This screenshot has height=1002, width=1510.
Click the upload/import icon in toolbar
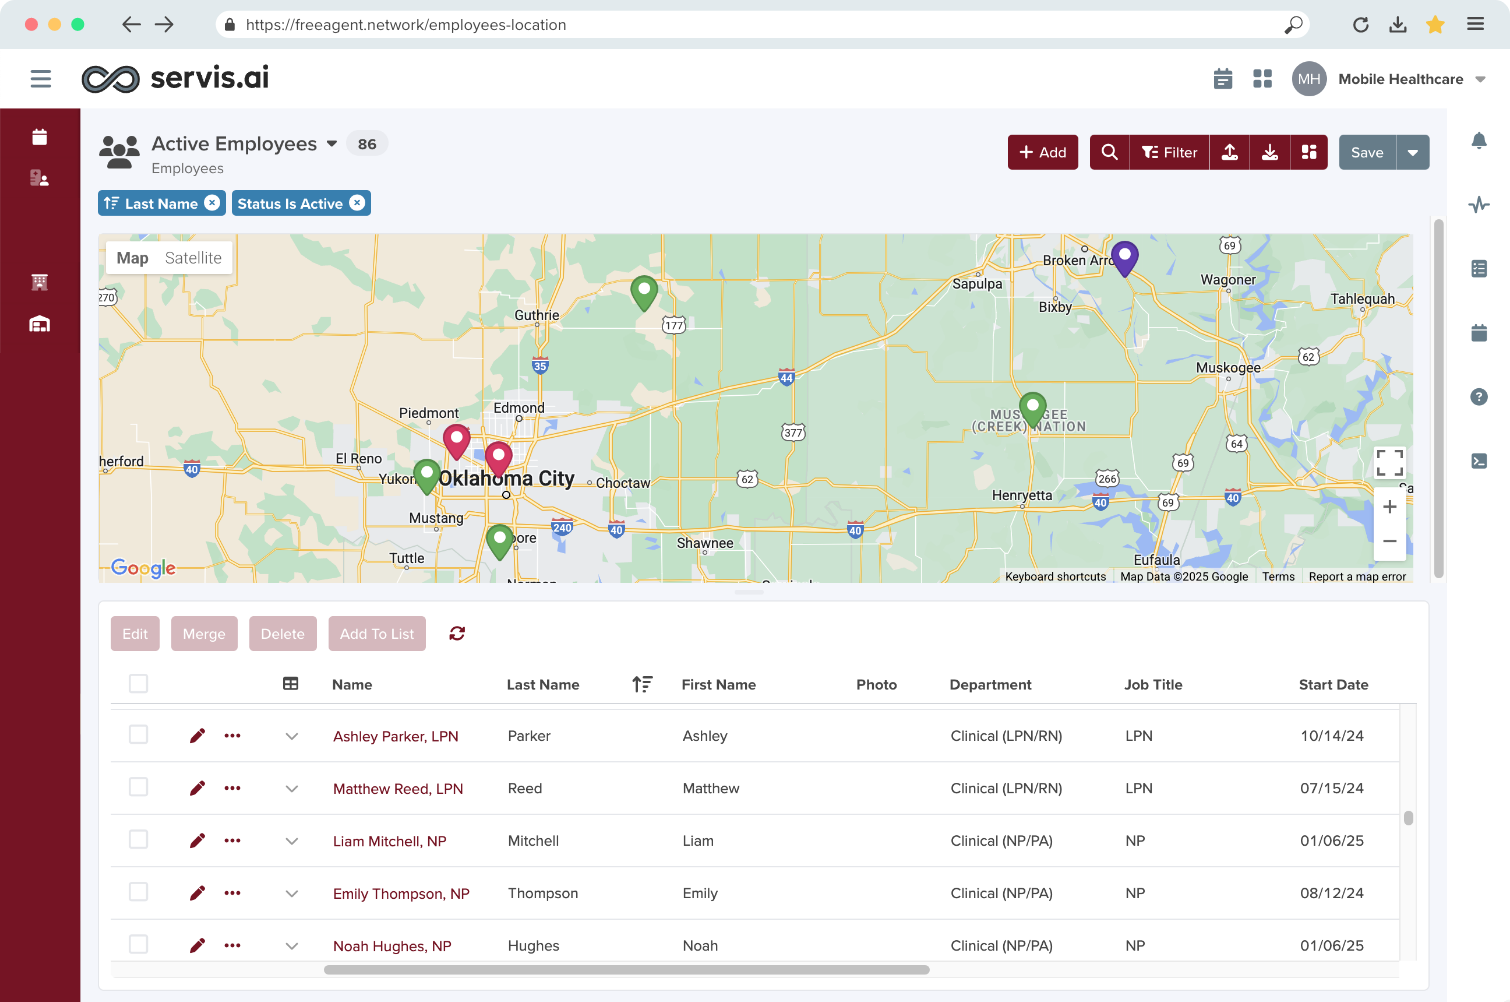pos(1230,152)
